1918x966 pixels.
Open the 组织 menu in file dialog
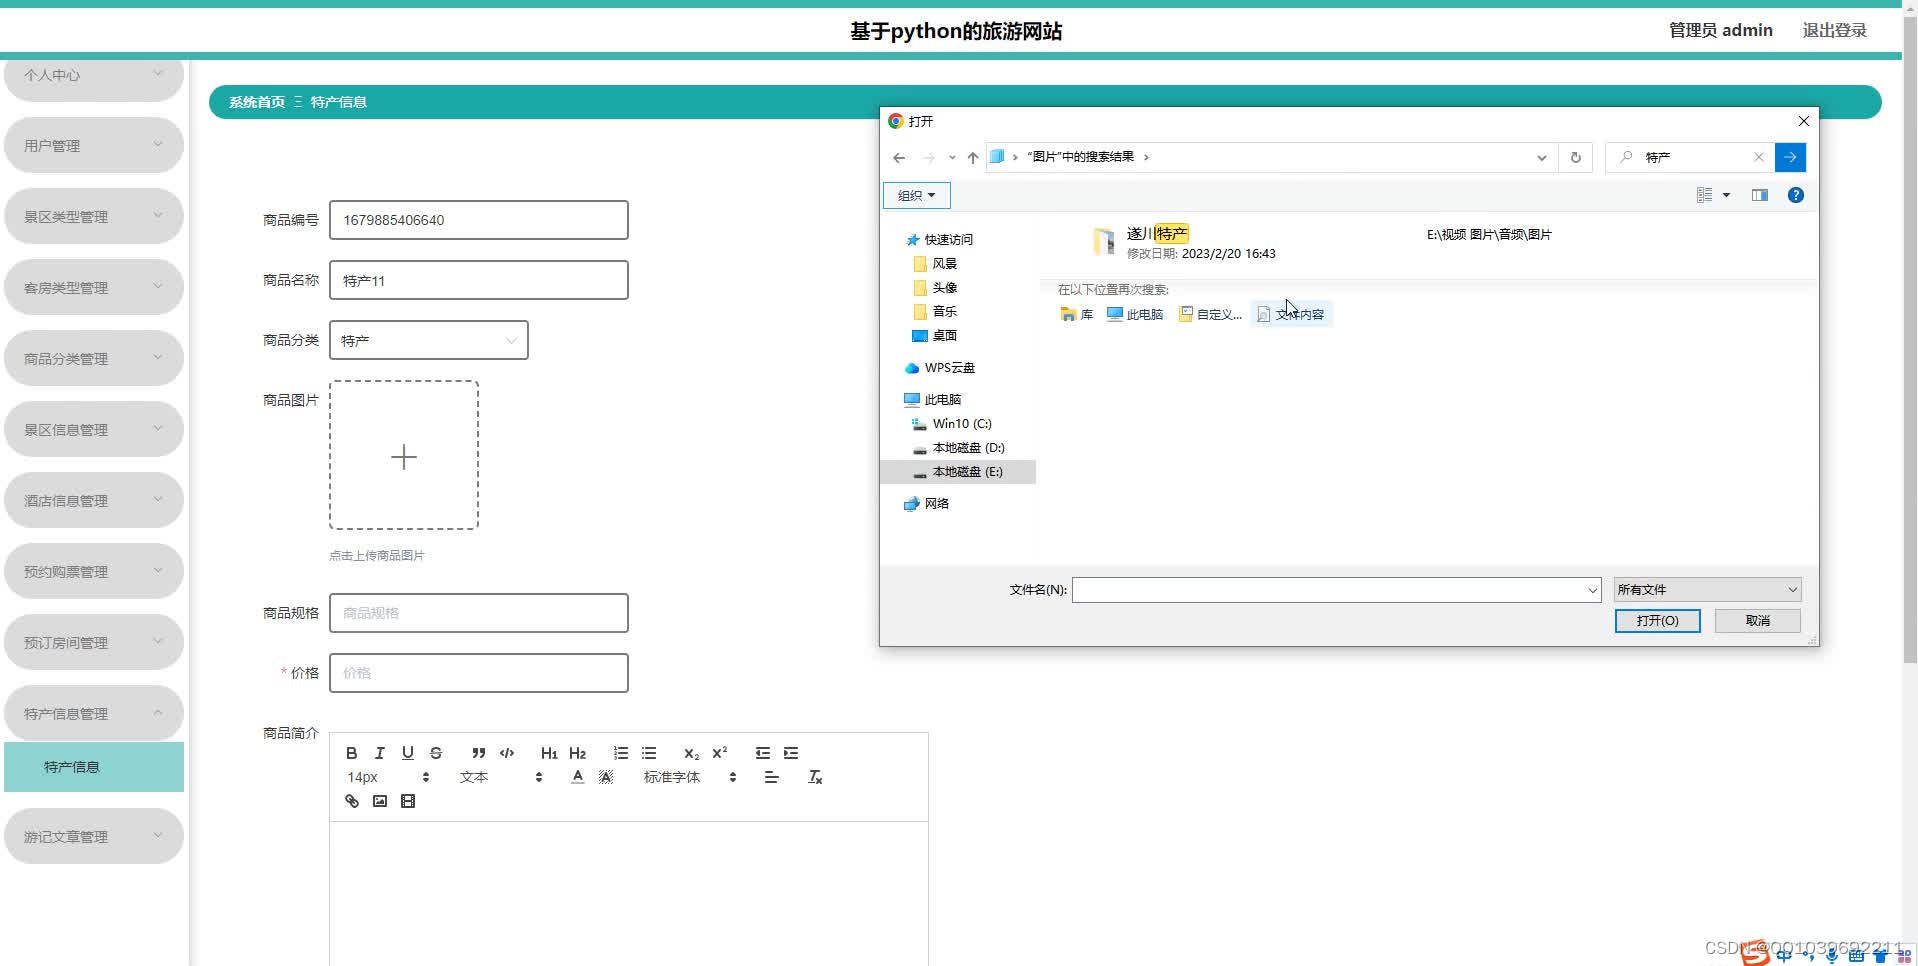916,196
